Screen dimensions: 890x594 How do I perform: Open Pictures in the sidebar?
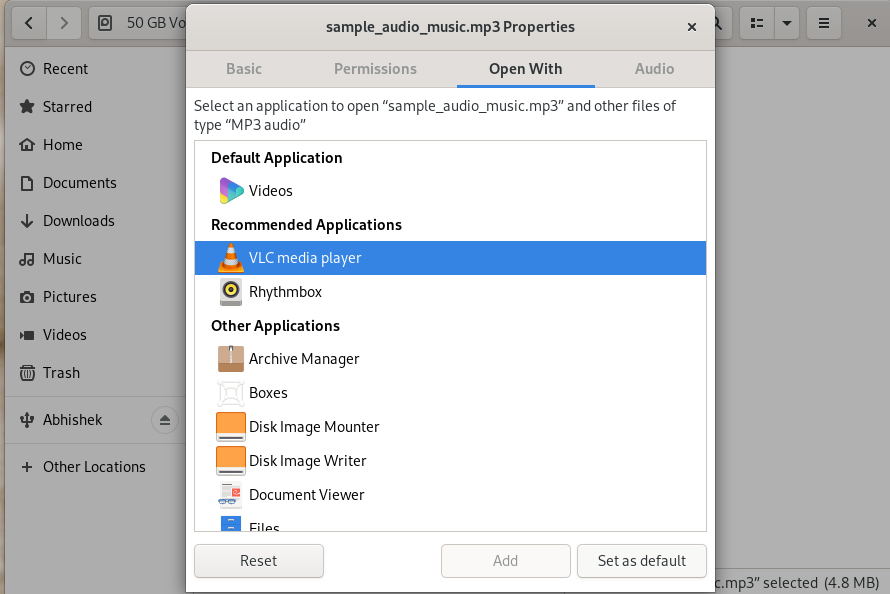pyautogui.click(x=95, y=297)
